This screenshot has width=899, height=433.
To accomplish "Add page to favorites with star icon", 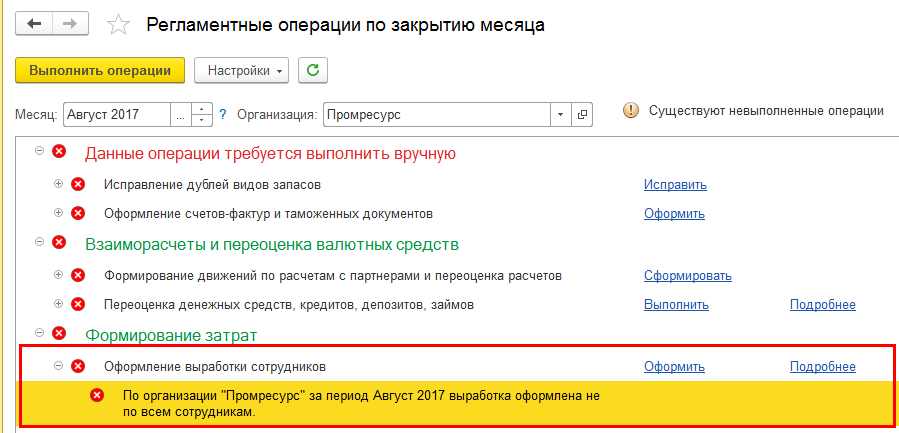I will [x=118, y=25].
